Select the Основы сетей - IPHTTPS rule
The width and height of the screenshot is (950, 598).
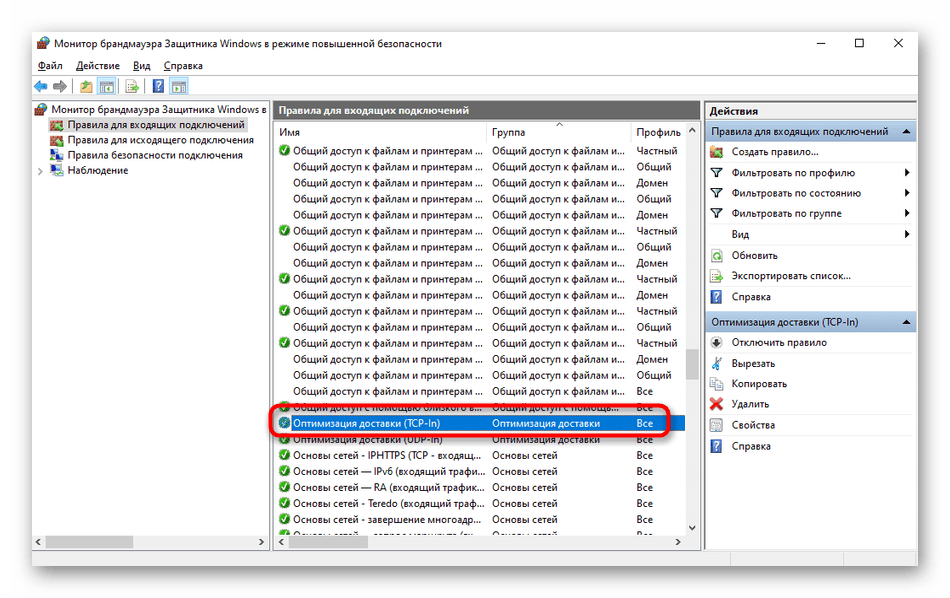480,456
